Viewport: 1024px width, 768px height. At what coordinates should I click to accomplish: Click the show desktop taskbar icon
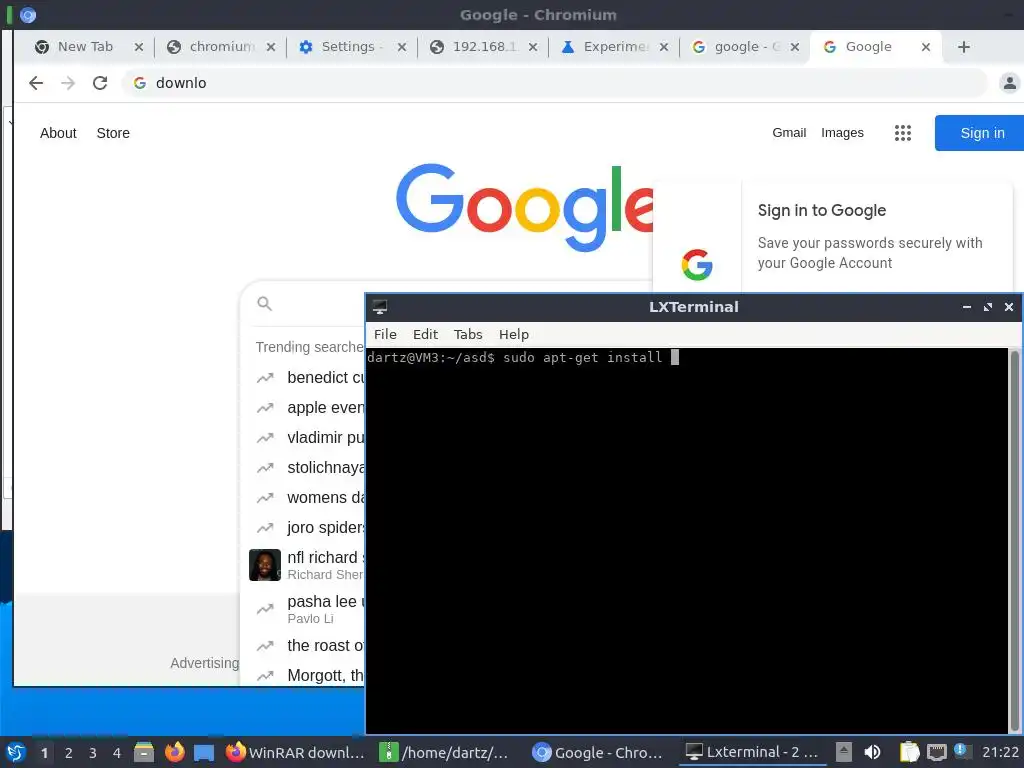[x=204, y=752]
